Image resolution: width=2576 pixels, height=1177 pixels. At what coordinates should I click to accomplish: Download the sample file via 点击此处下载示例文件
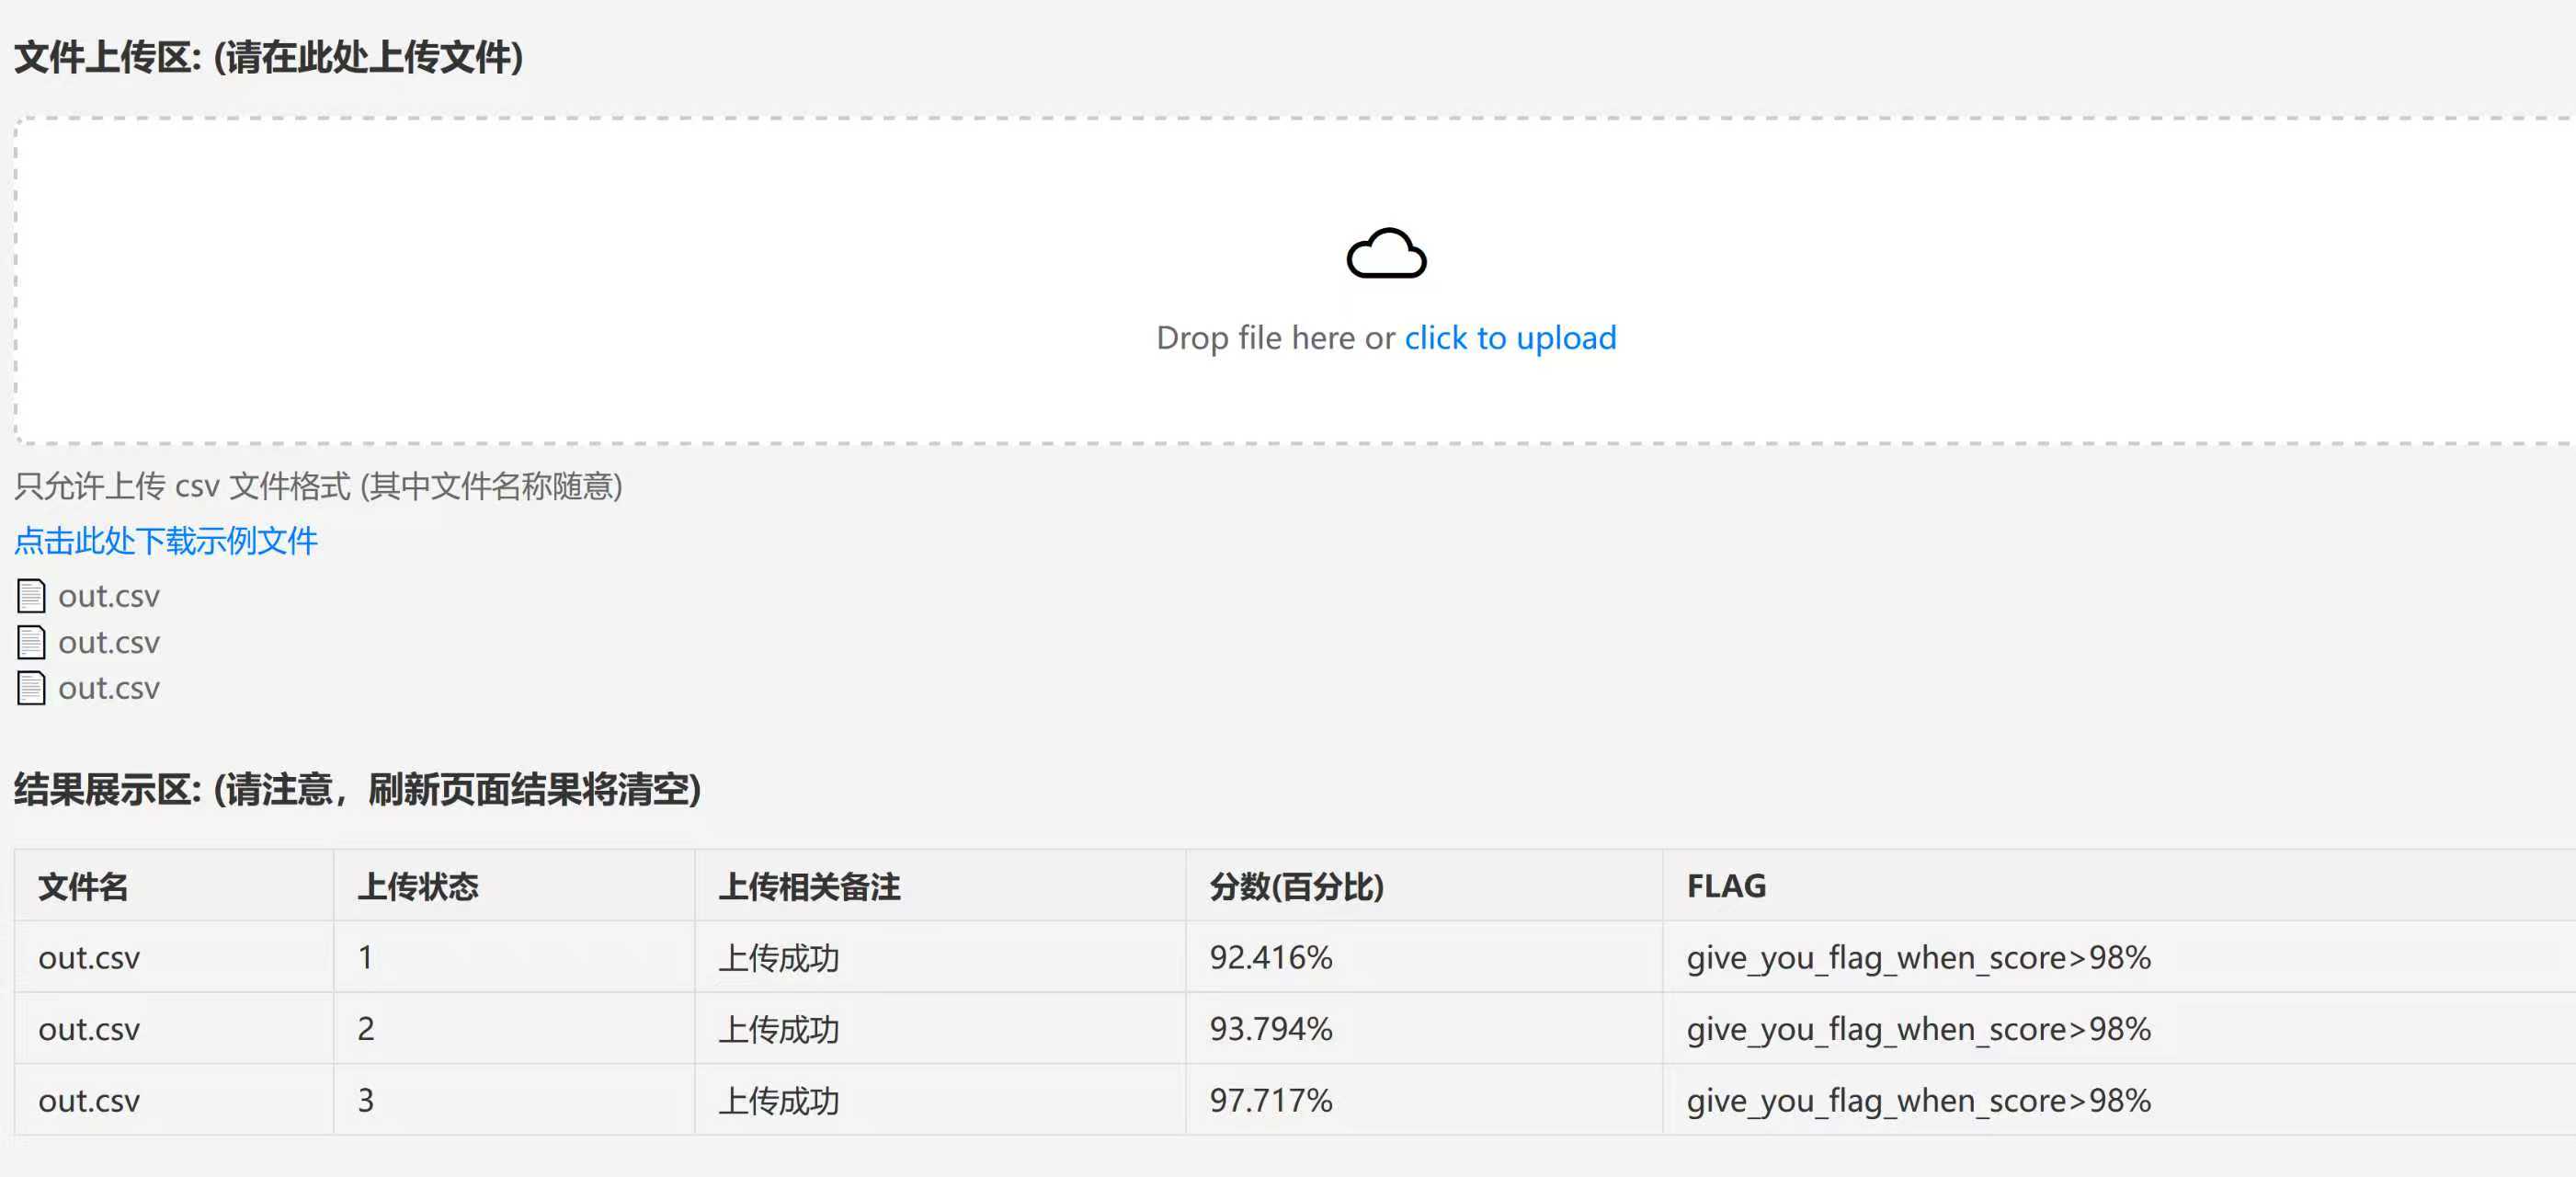point(166,541)
